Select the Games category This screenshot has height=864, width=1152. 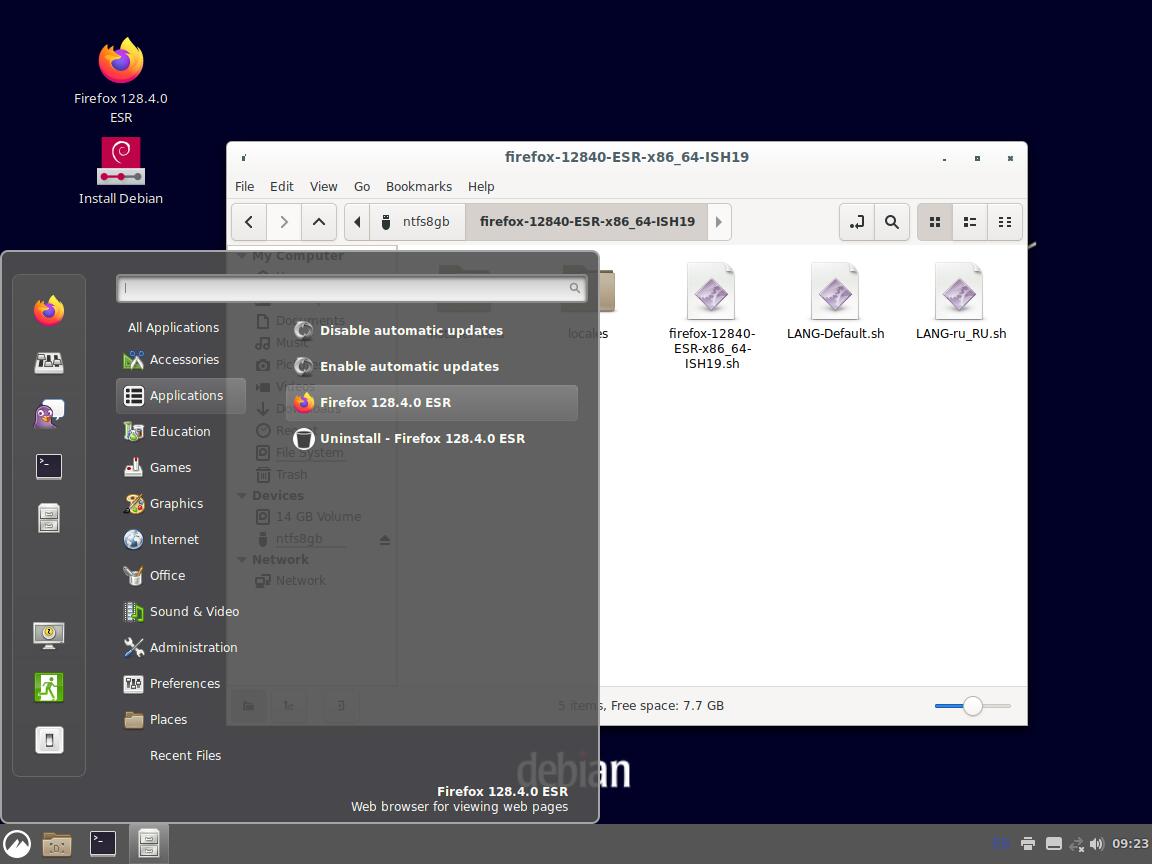[x=181, y=468]
